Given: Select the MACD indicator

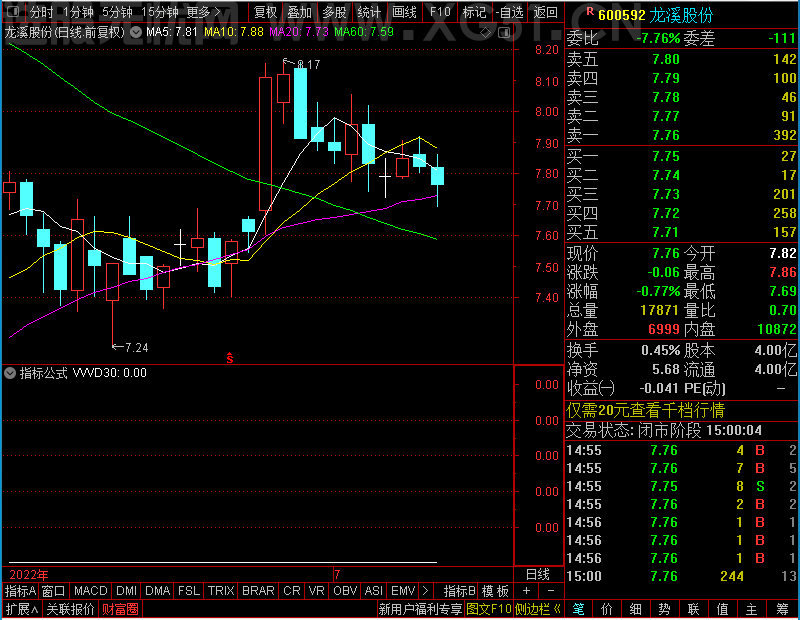Looking at the screenshot, I should tap(90, 591).
